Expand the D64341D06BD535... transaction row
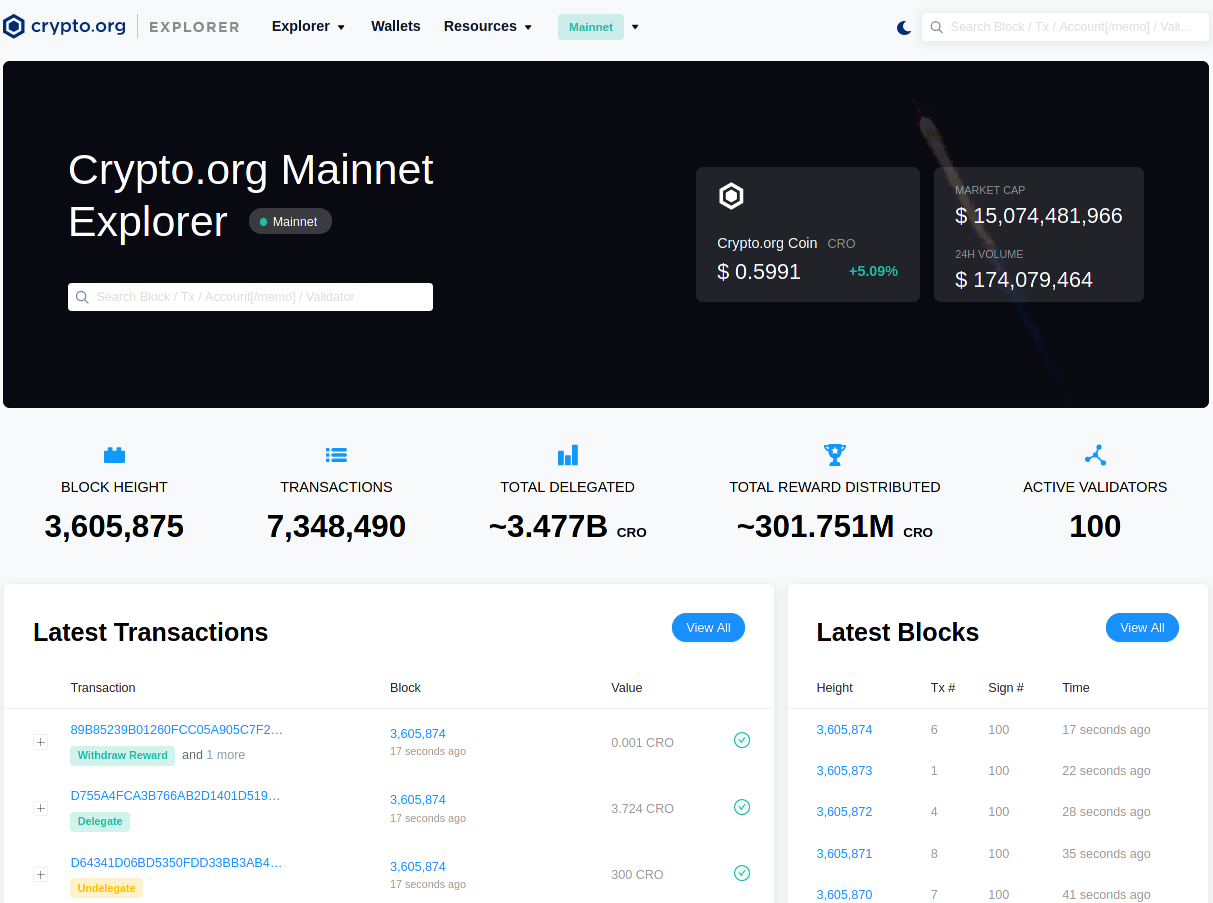 [x=41, y=875]
